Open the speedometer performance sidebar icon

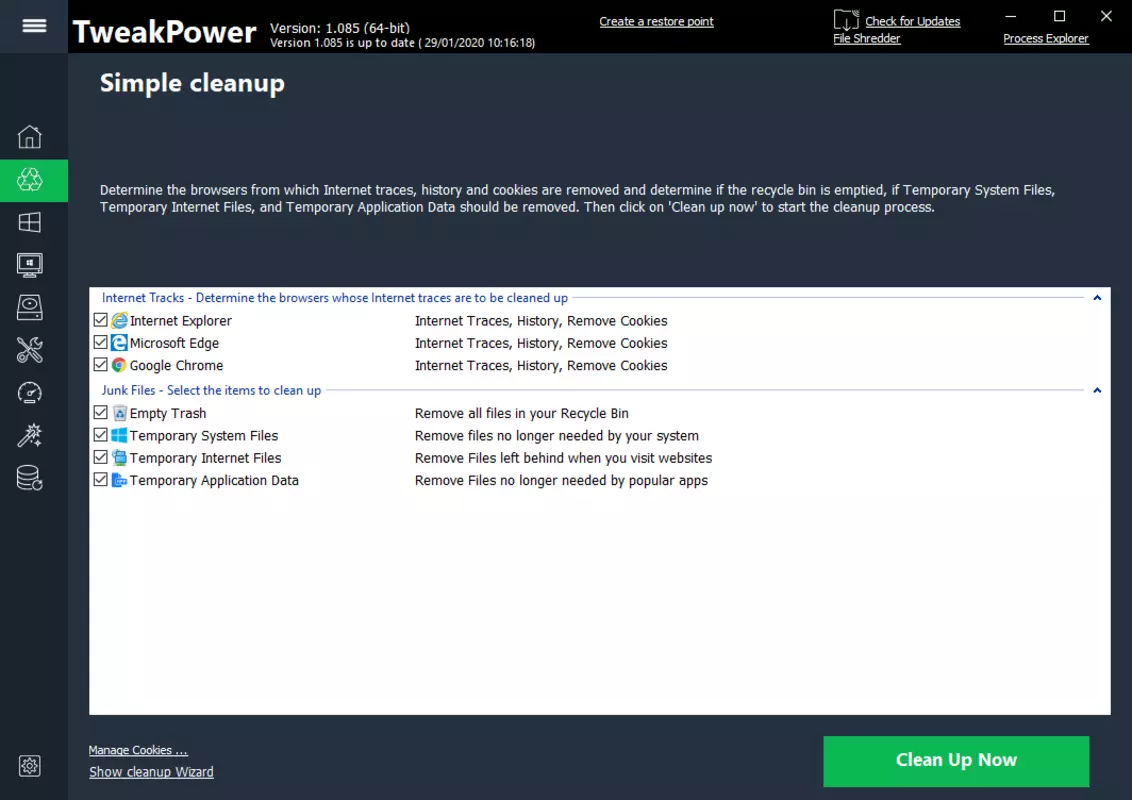30,393
